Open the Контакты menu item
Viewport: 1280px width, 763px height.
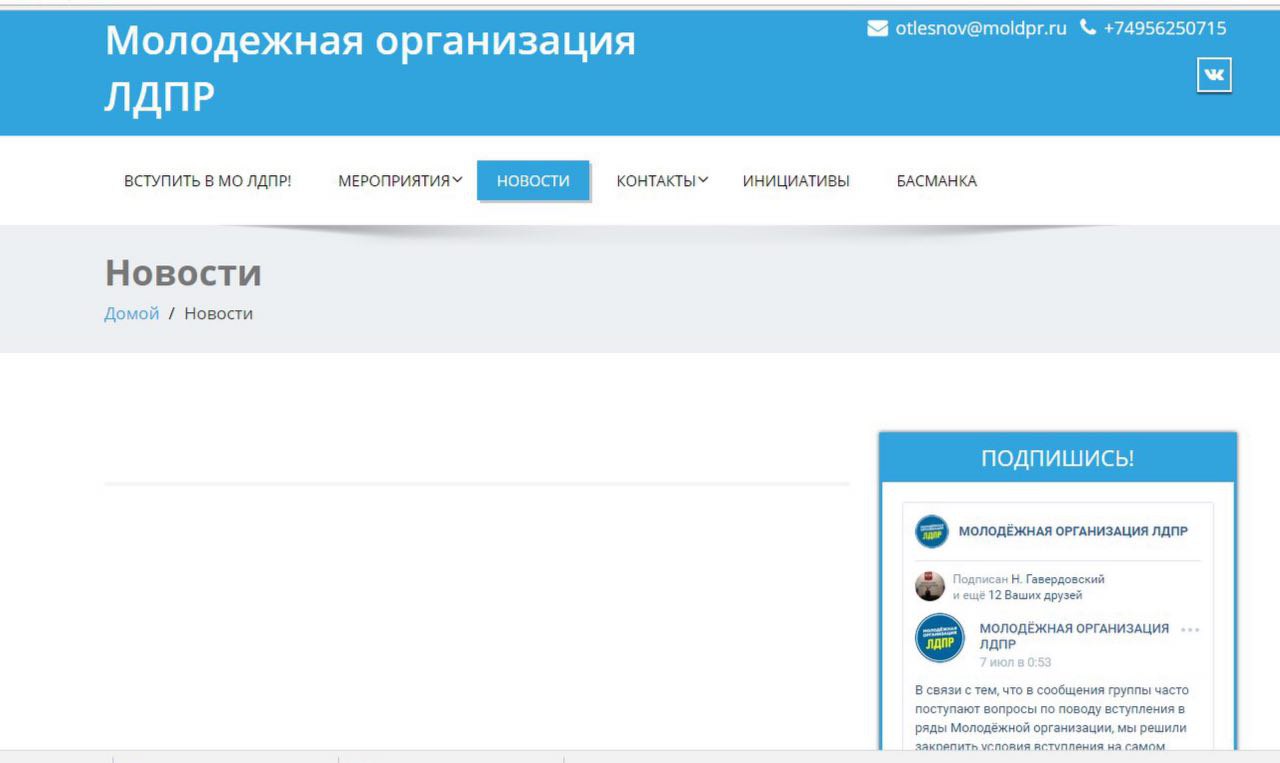[656, 181]
